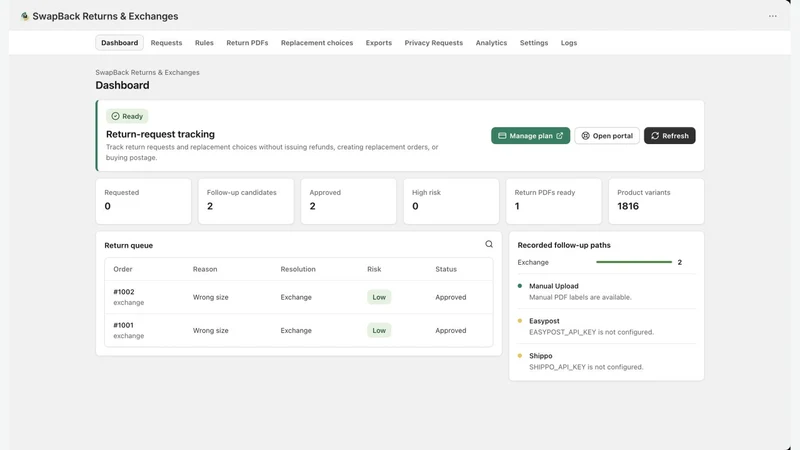
Task: Open the Privacy Requests tab
Action: click(434, 43)
